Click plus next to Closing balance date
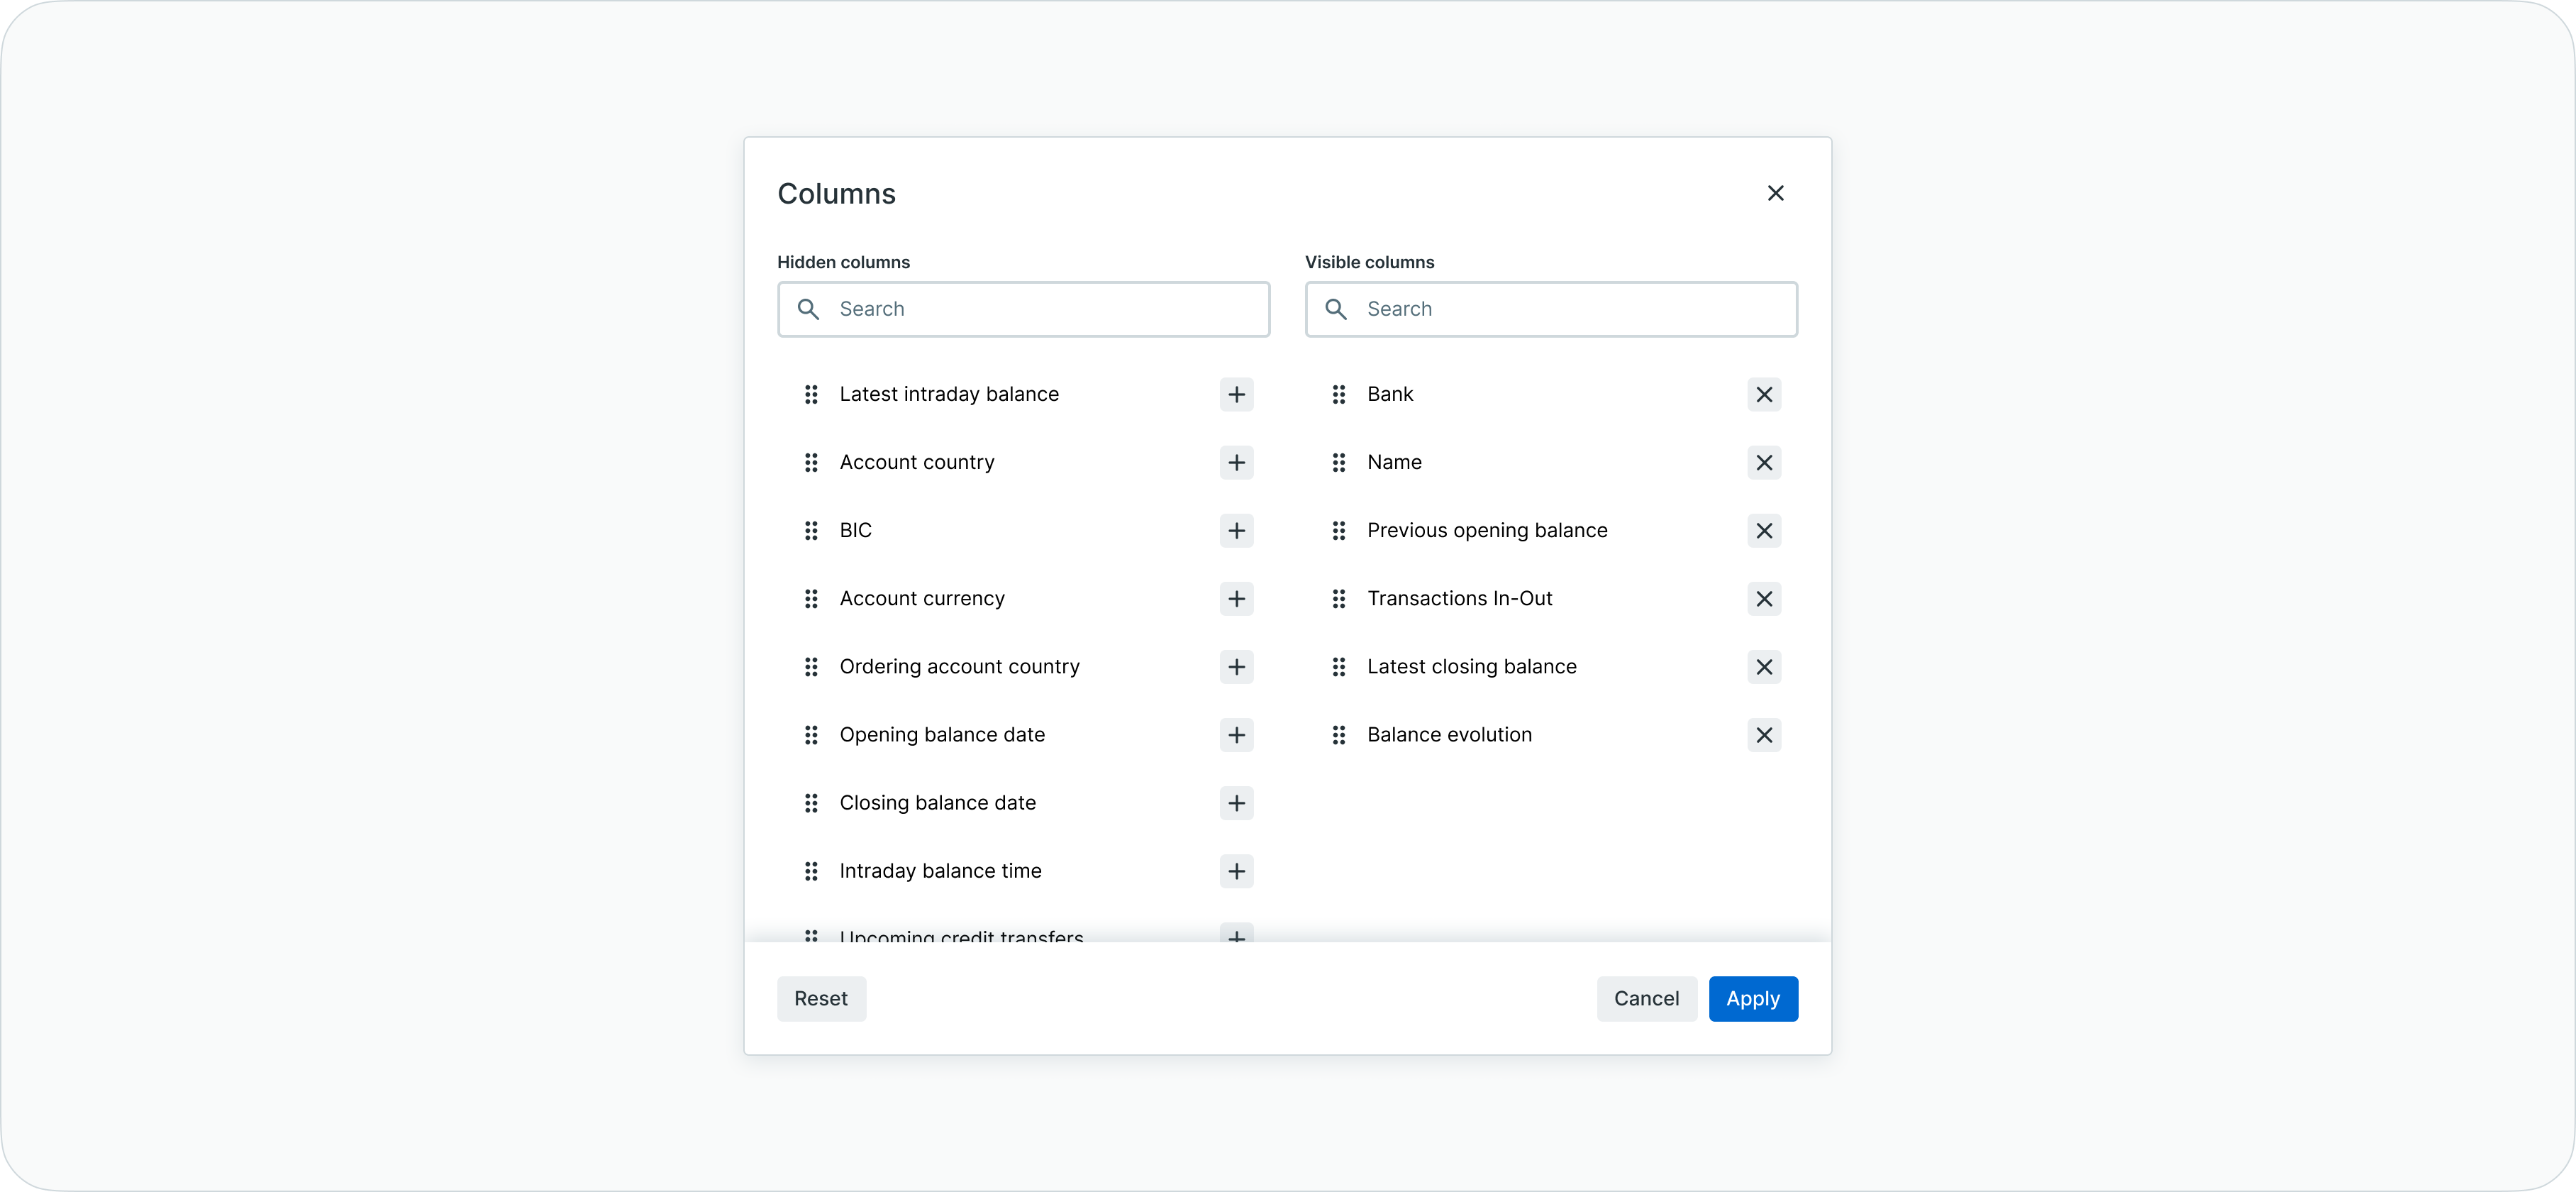This screenshot has height=1192, width=2576. 1236,803
